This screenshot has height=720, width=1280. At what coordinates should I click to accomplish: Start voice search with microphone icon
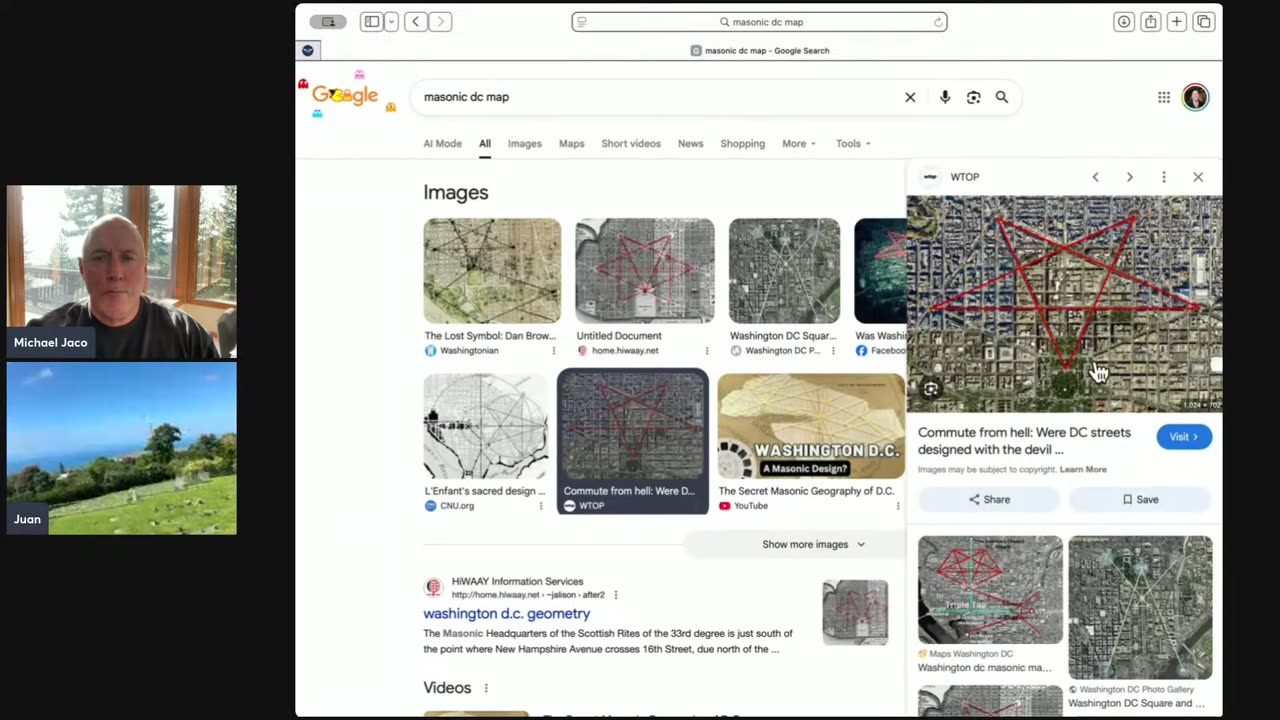[x=945, y=97]
